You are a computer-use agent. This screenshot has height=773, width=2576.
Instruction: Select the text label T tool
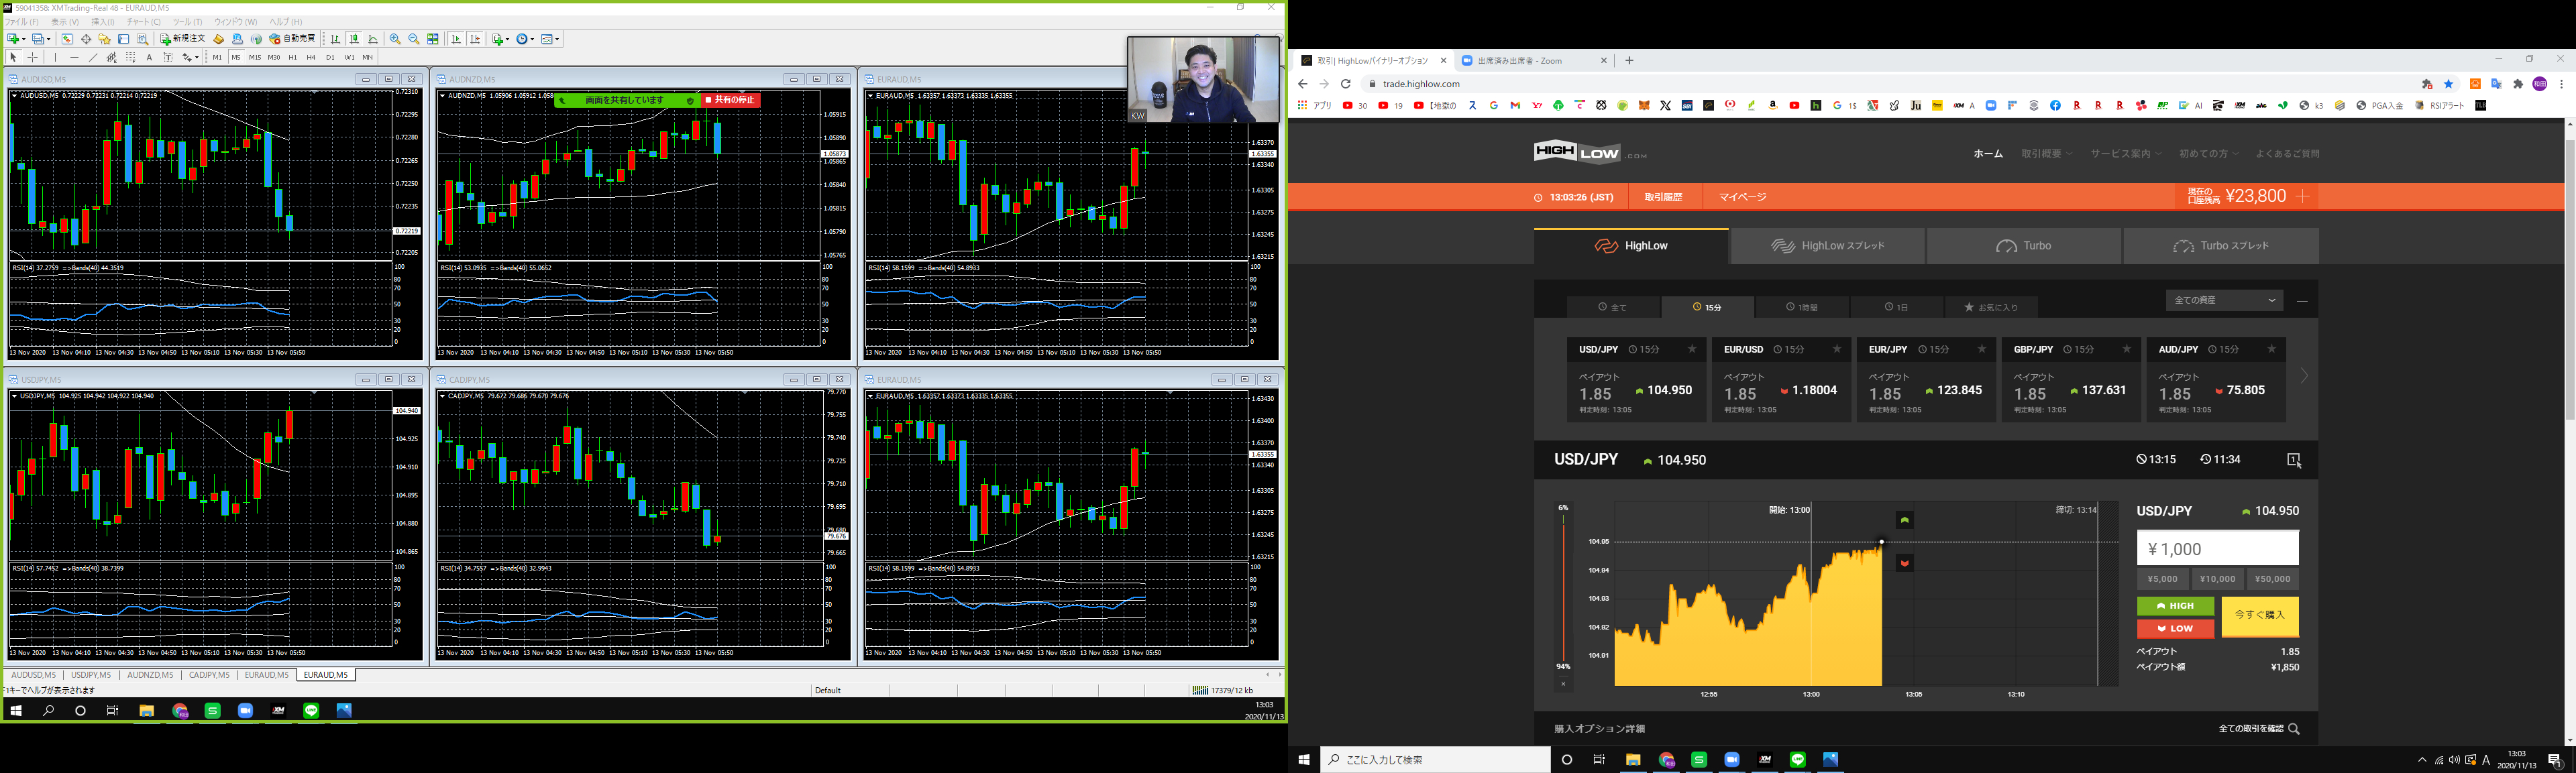[x=168, y=57]
